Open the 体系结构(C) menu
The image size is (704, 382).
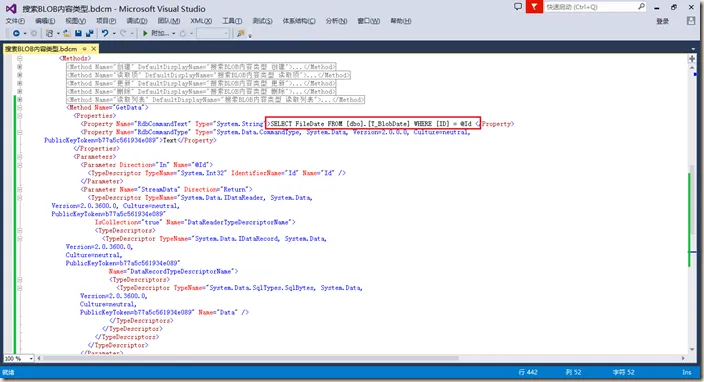[x=299, y=21]
